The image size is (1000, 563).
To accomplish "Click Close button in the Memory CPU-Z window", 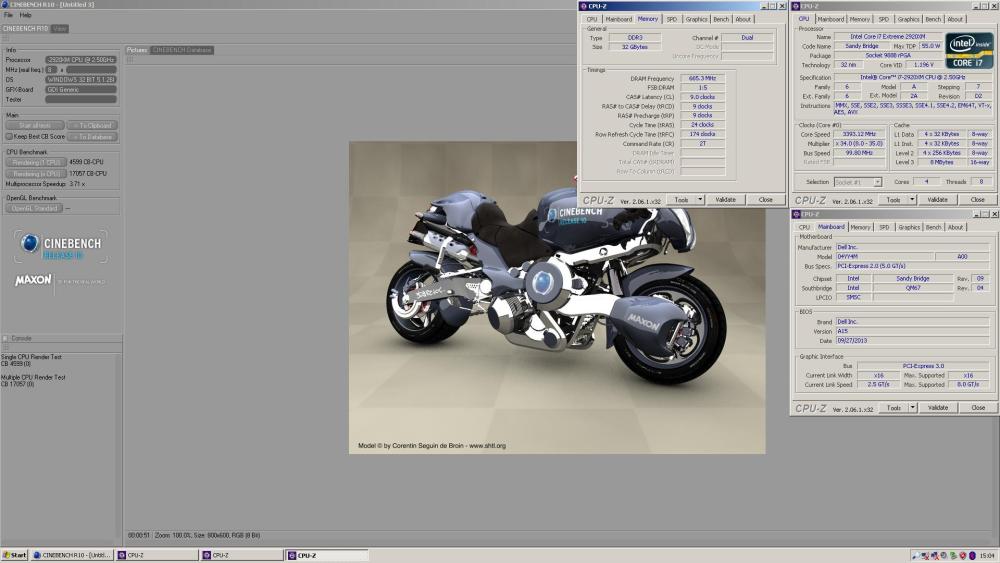I will click(x=765, y=200).
